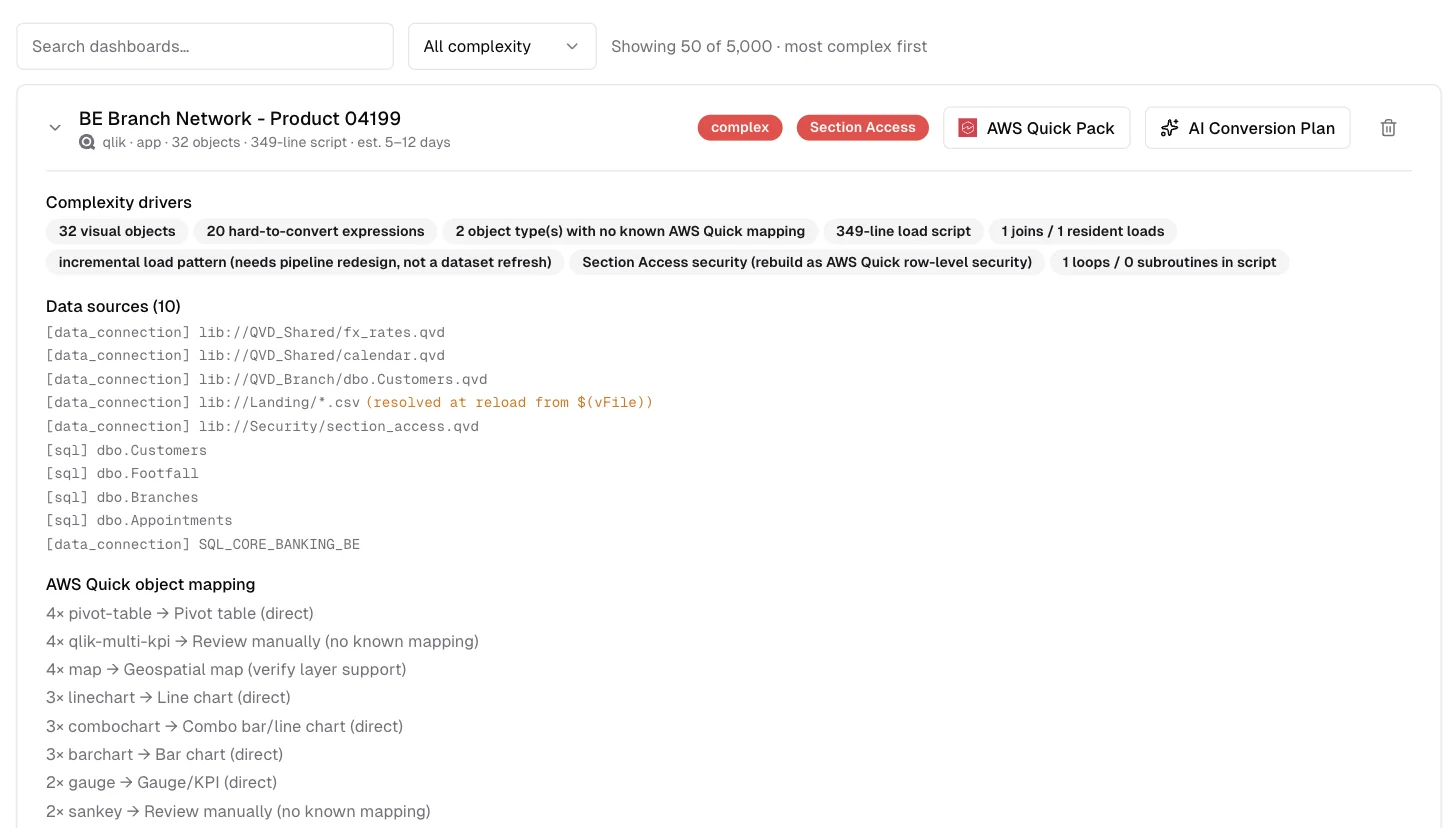Click the 2× sankey mapping row

click(238, 811)
